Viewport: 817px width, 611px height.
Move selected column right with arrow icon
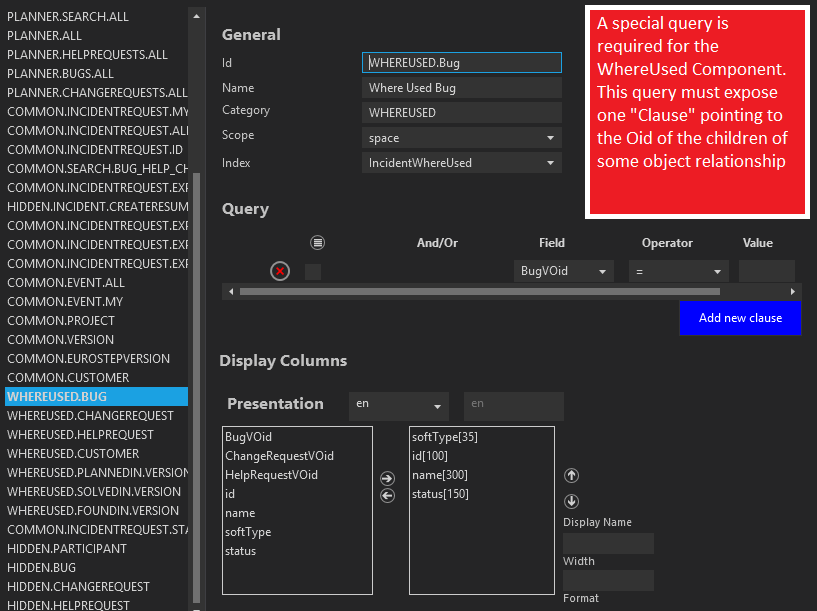pyautogui.click(x=388, y=479)
